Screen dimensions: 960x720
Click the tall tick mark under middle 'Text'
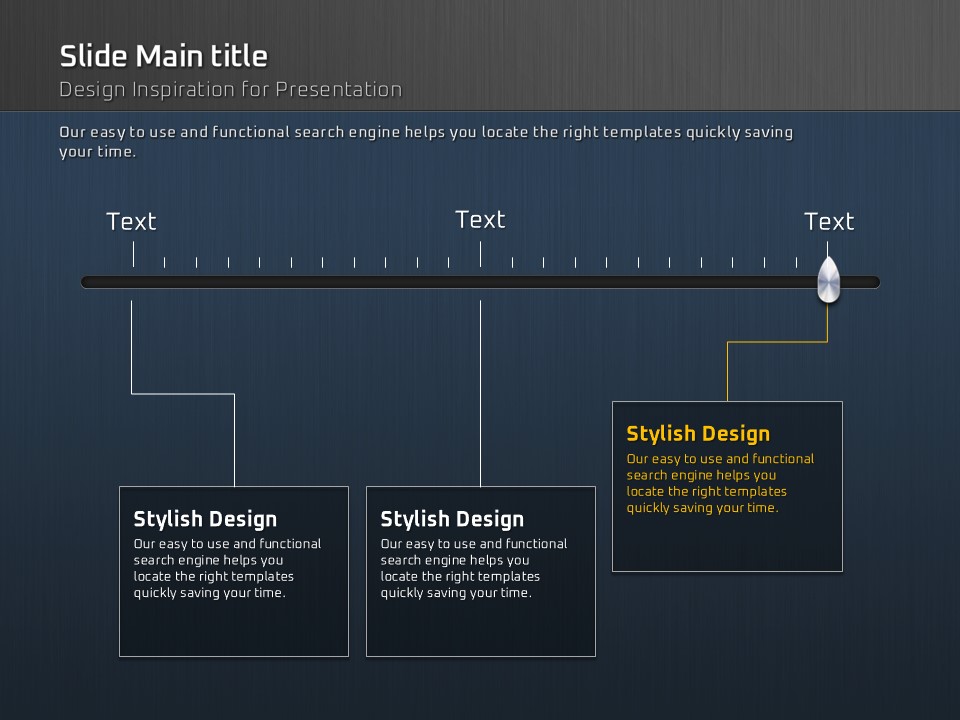point(481,254)
